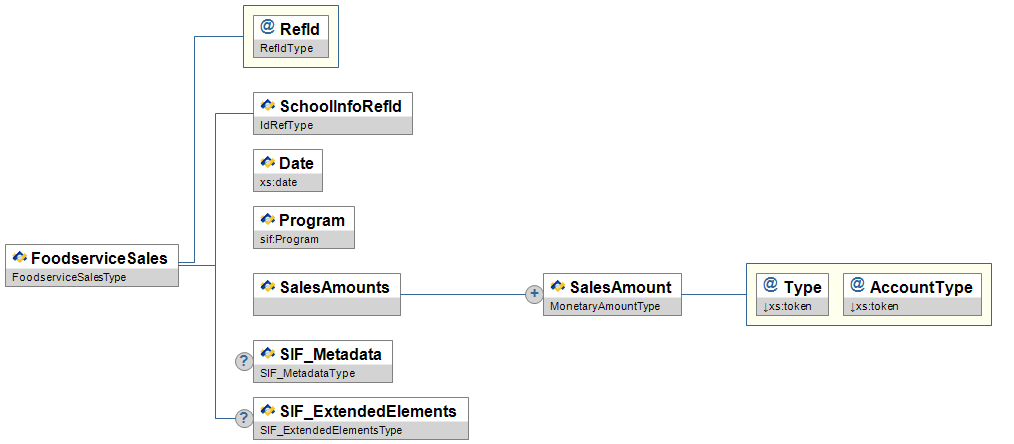Click the SalesAmounts element icon
Viewport: 1014px width, 444px height.
coord(267,286)
